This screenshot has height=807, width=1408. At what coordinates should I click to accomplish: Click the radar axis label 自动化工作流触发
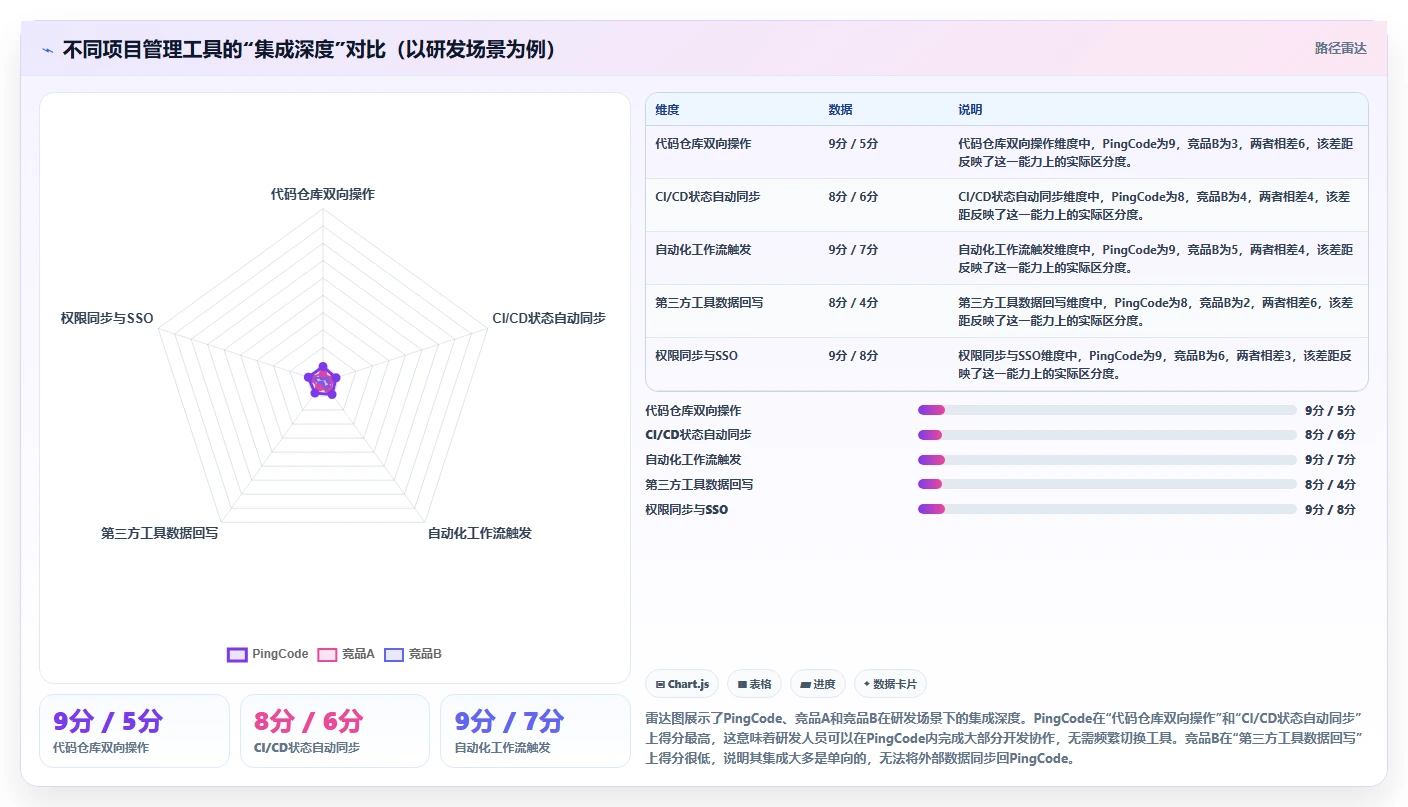(480, 533)
